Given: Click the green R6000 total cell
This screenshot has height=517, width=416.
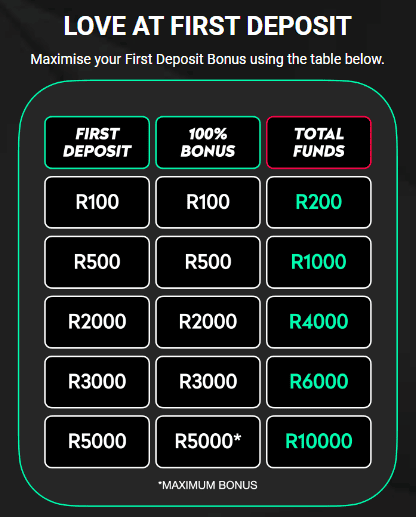Looking at the screenshot, I should pyautogui.click(x=319, y=382).
